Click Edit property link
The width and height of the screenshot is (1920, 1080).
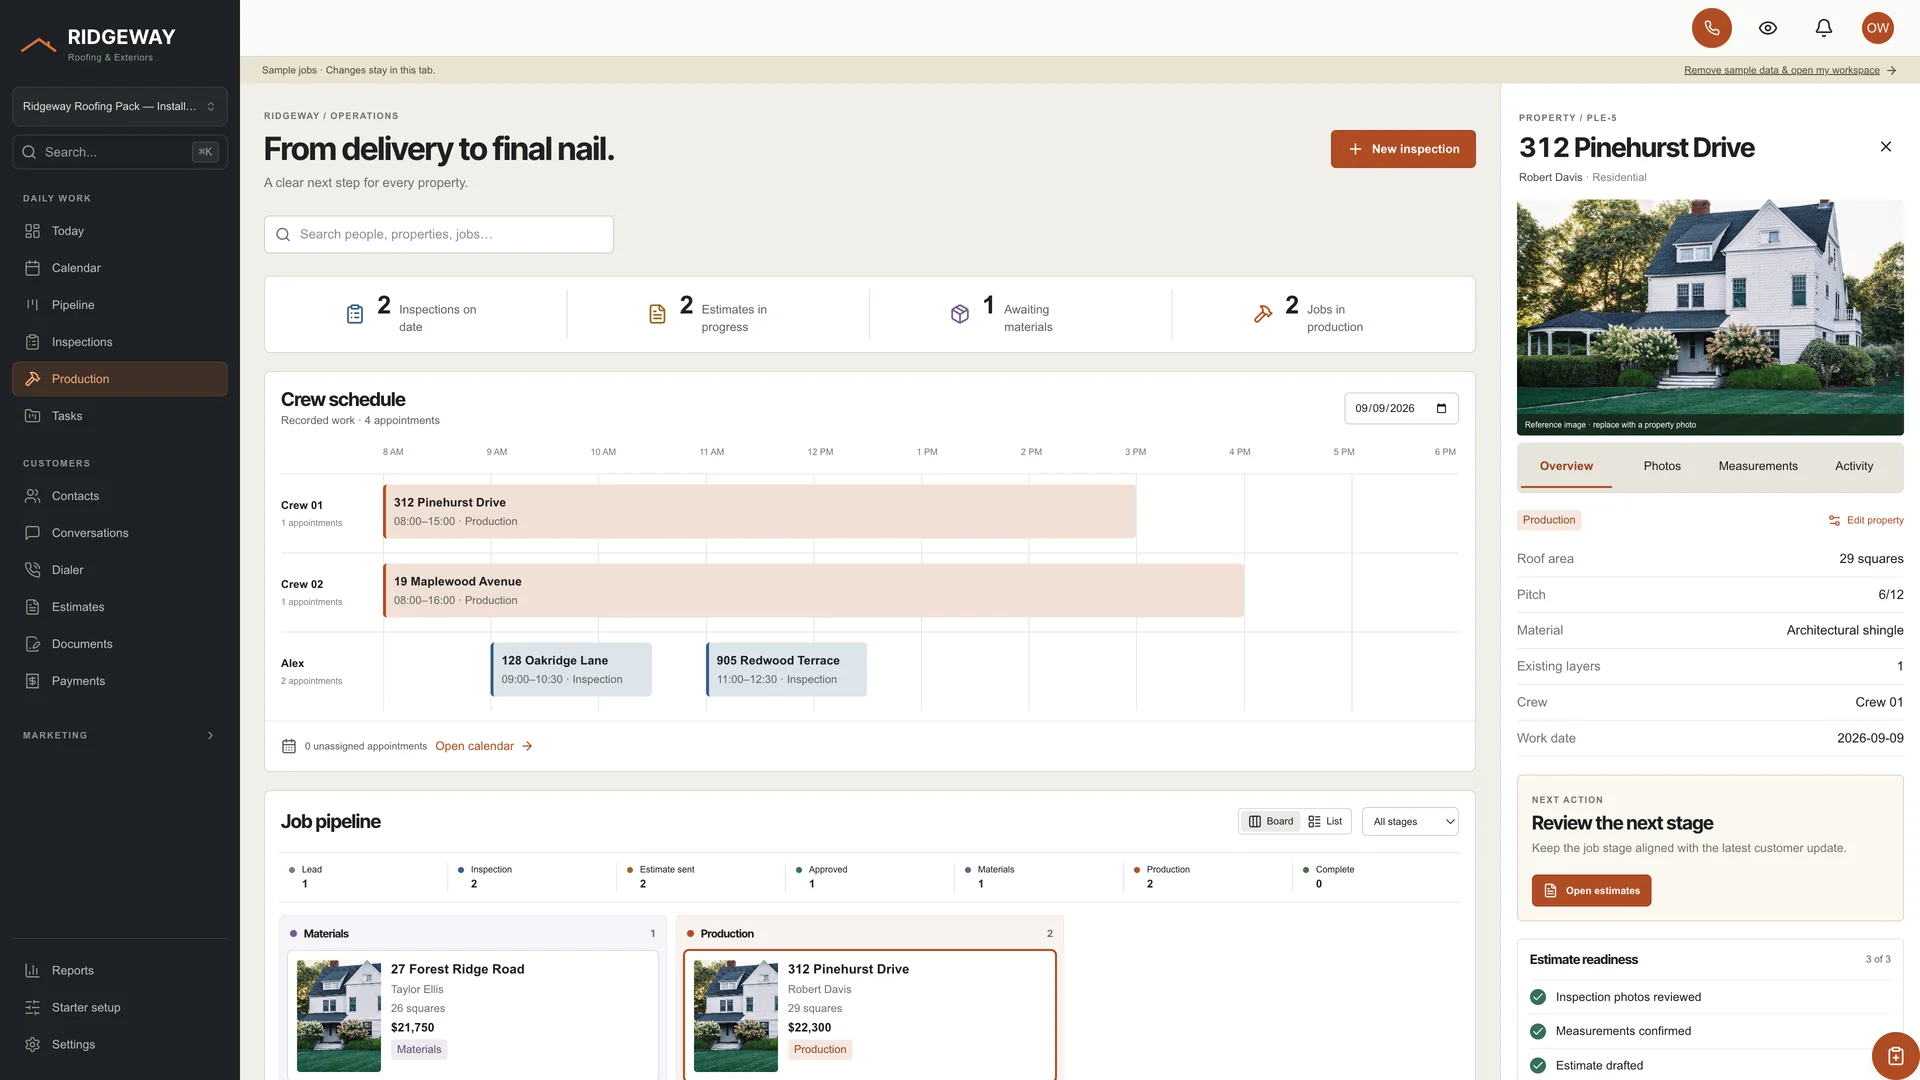(x=1866, y=520)
